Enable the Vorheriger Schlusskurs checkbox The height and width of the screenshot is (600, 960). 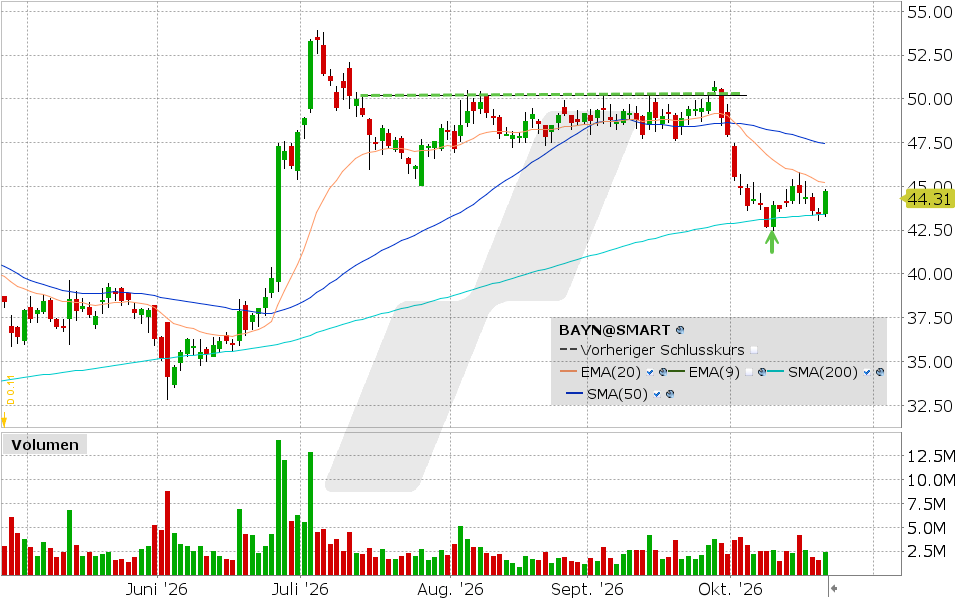[754, 350]
